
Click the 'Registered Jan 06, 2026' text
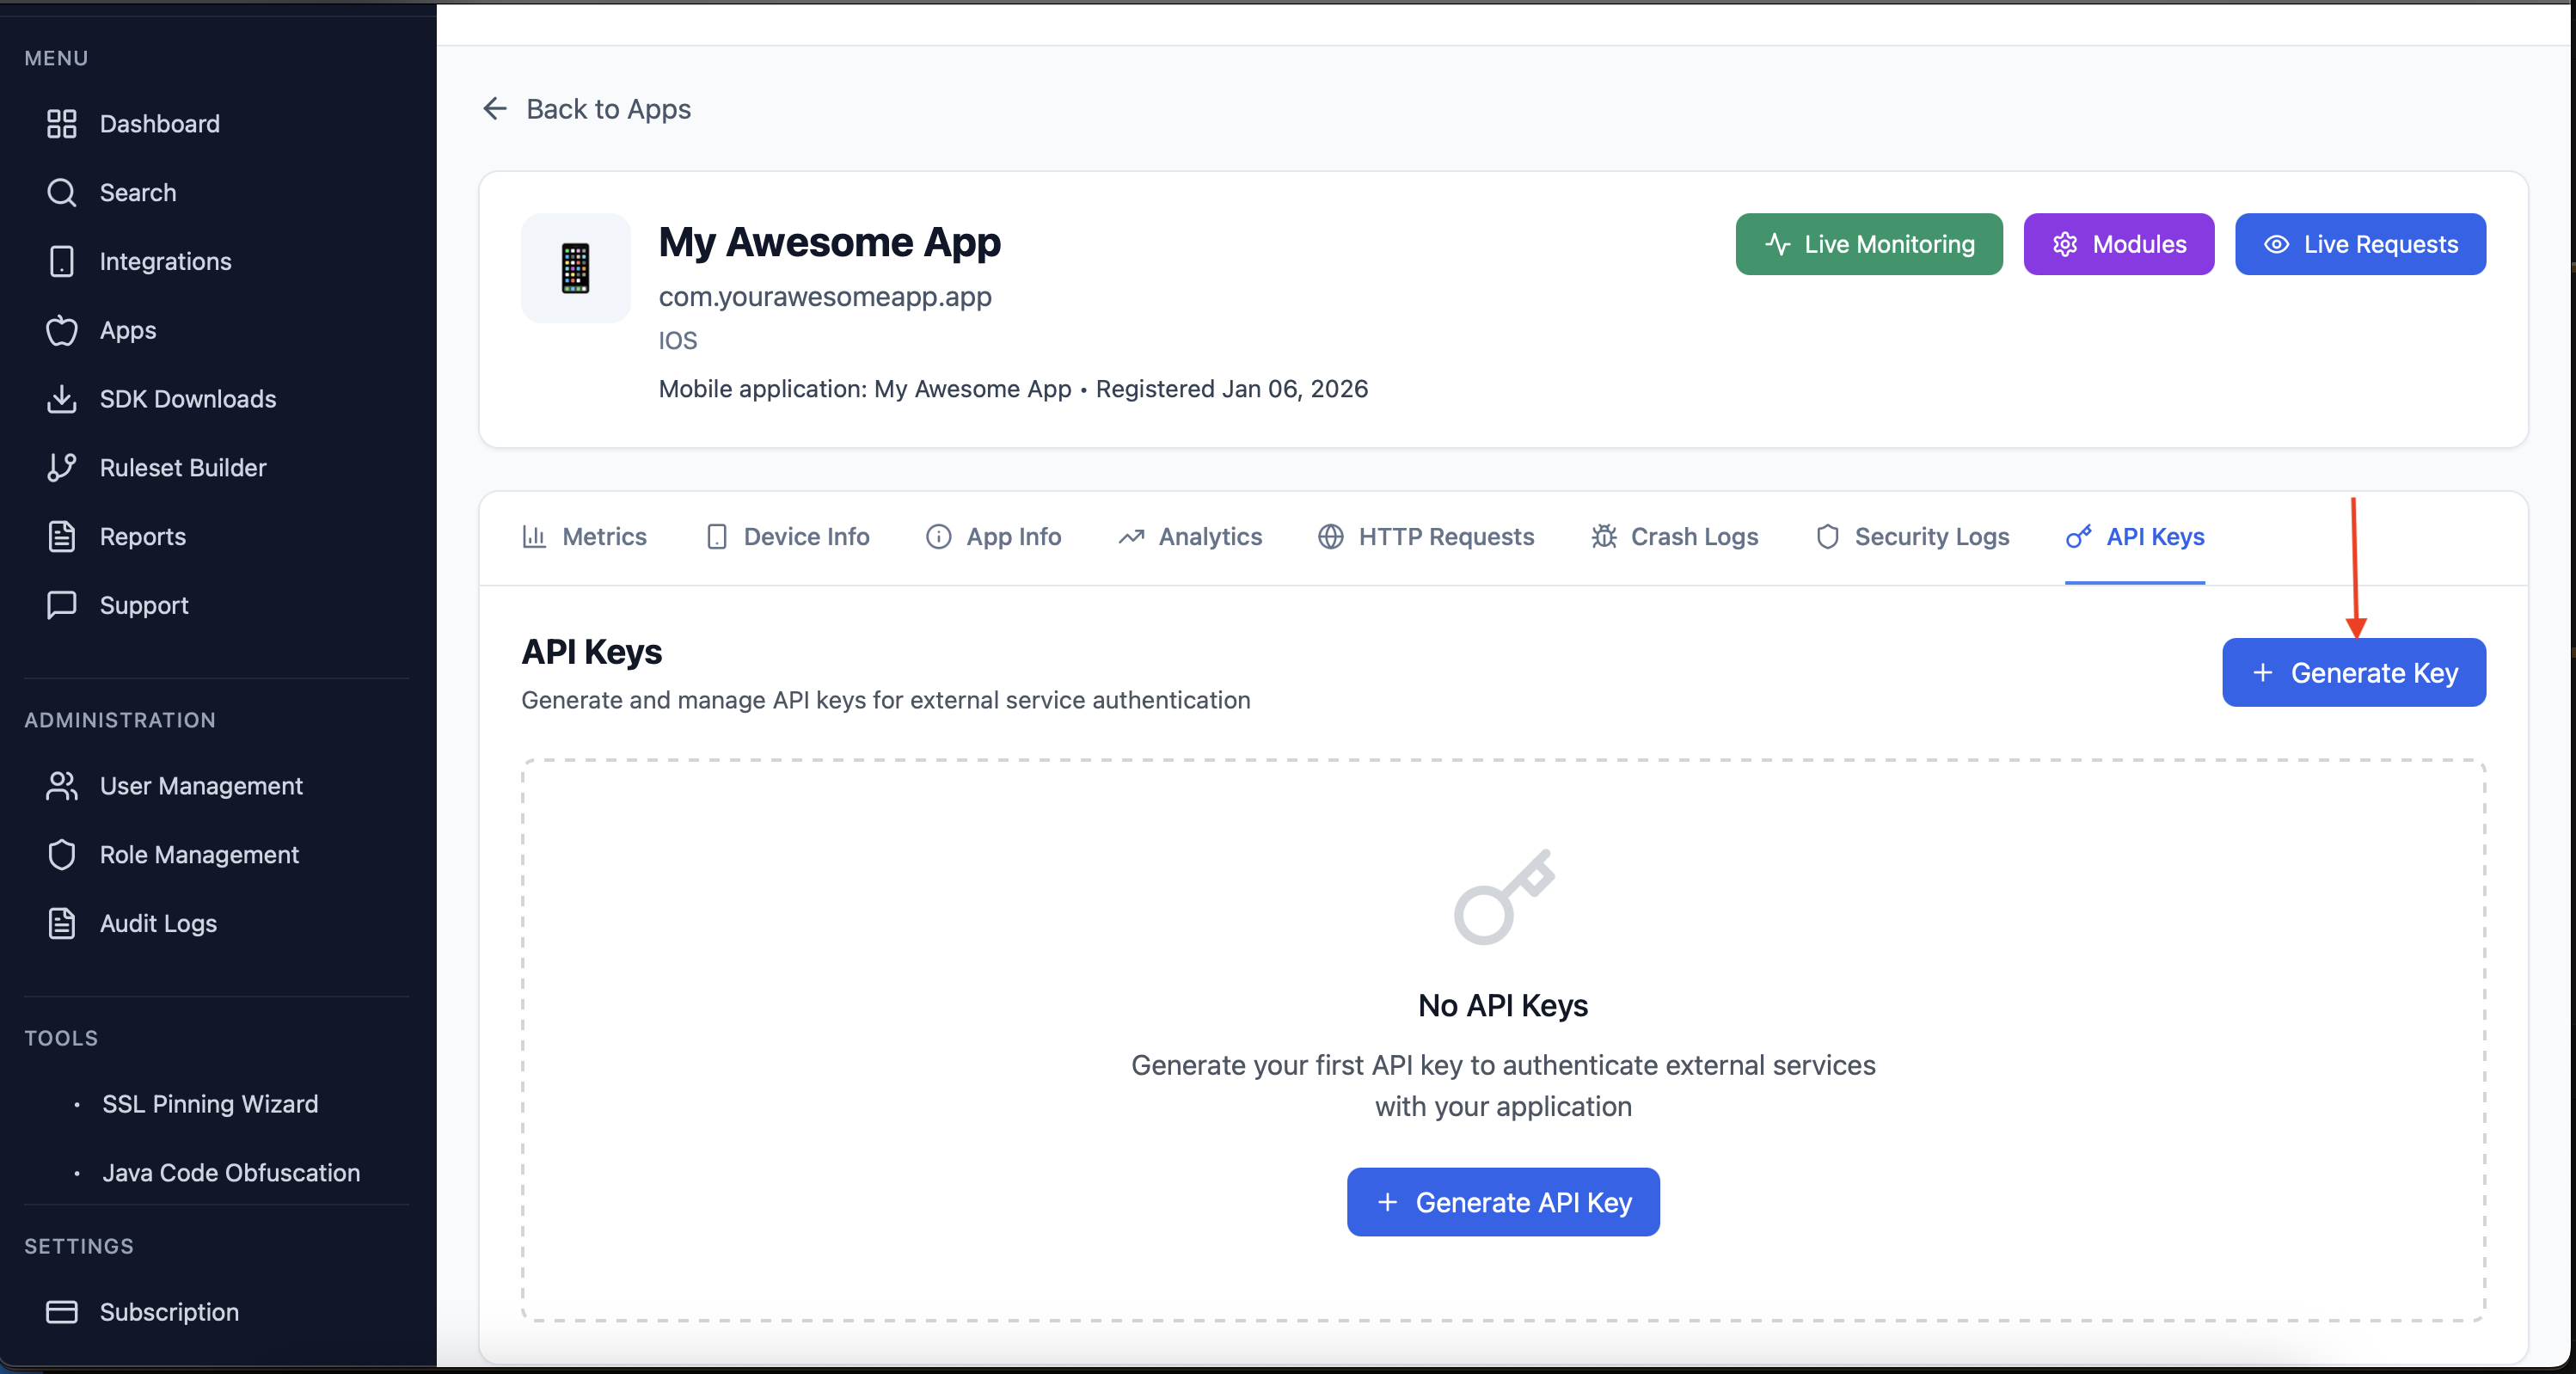click(x=1232, y=389)
